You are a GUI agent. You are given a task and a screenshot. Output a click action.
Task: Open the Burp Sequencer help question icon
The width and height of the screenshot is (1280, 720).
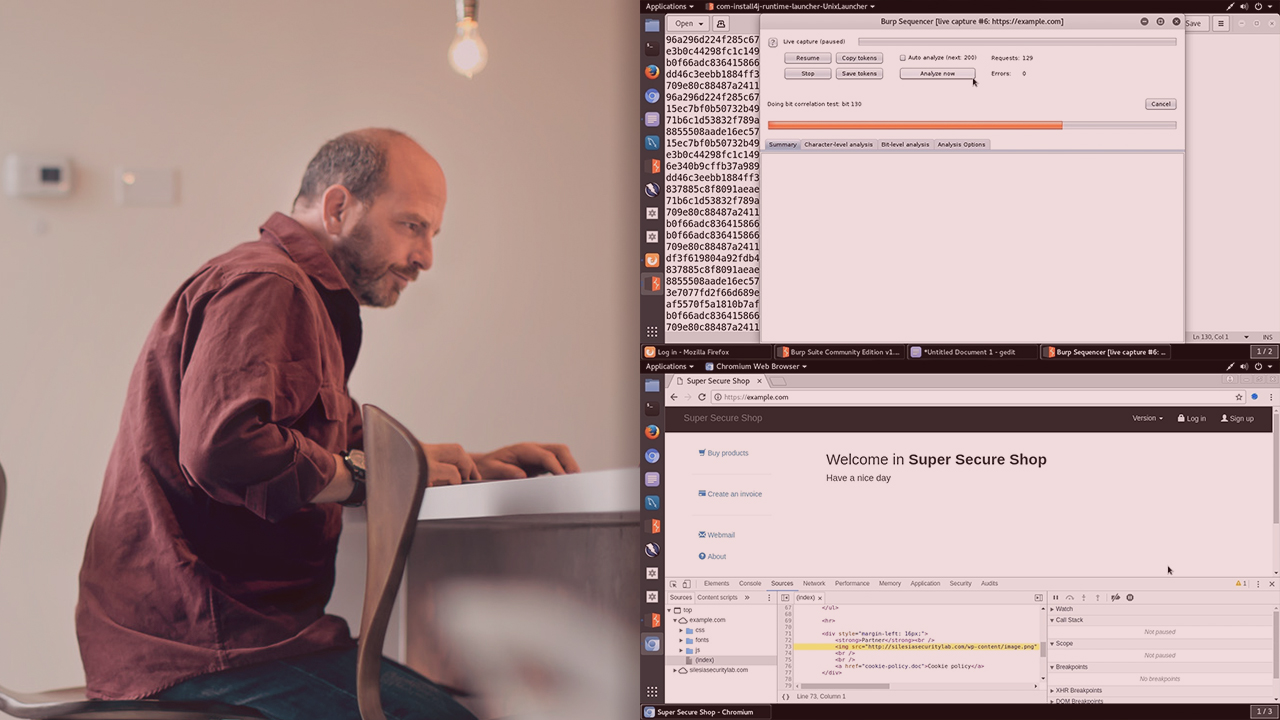773,42
